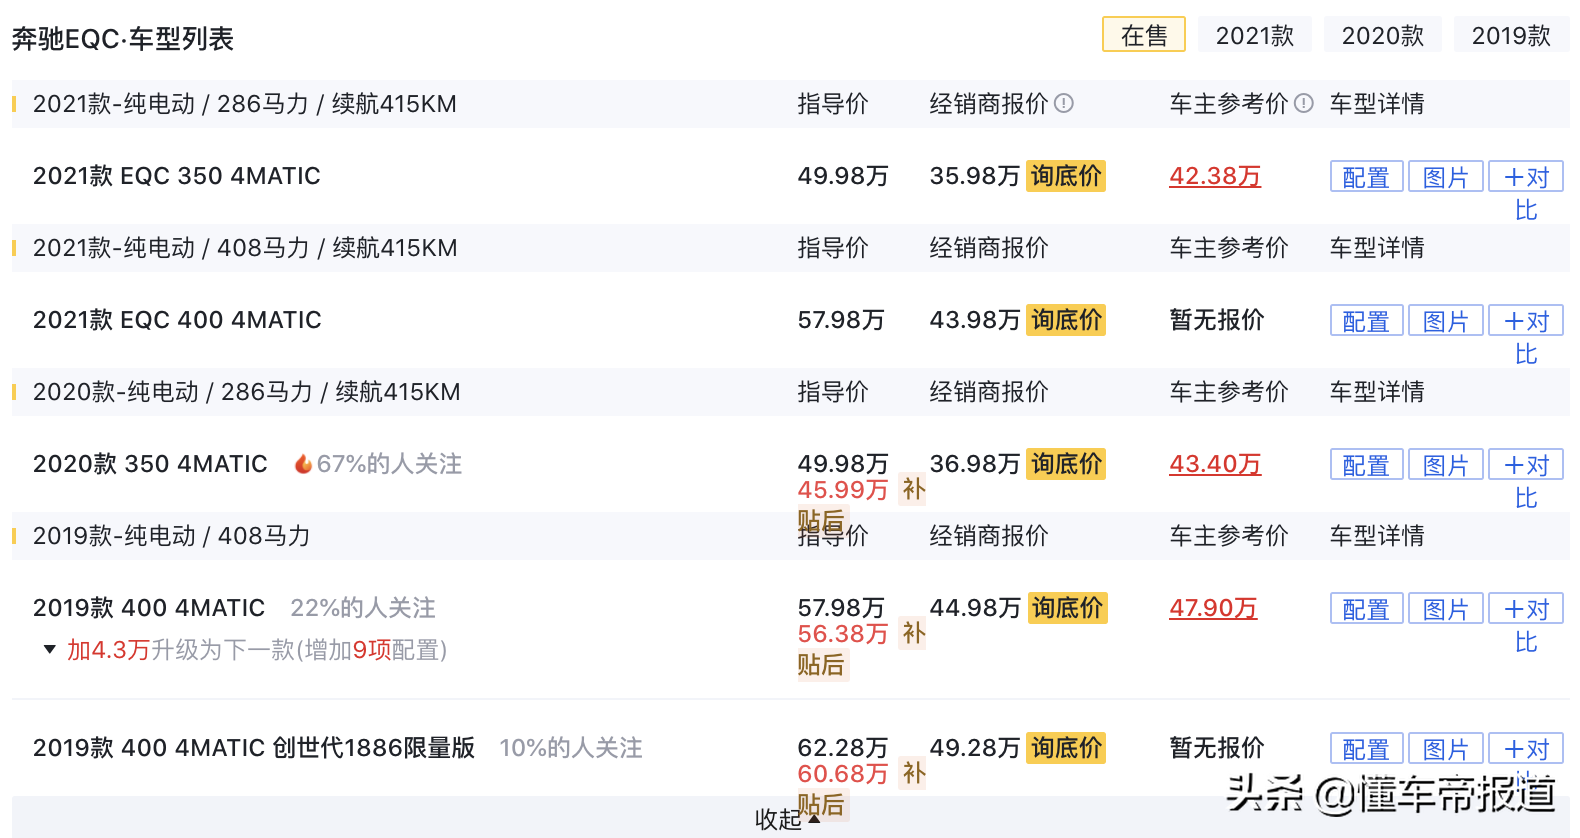Click dealer price 44.98万
Screen dimensions: 1580x838
[975, 608]
